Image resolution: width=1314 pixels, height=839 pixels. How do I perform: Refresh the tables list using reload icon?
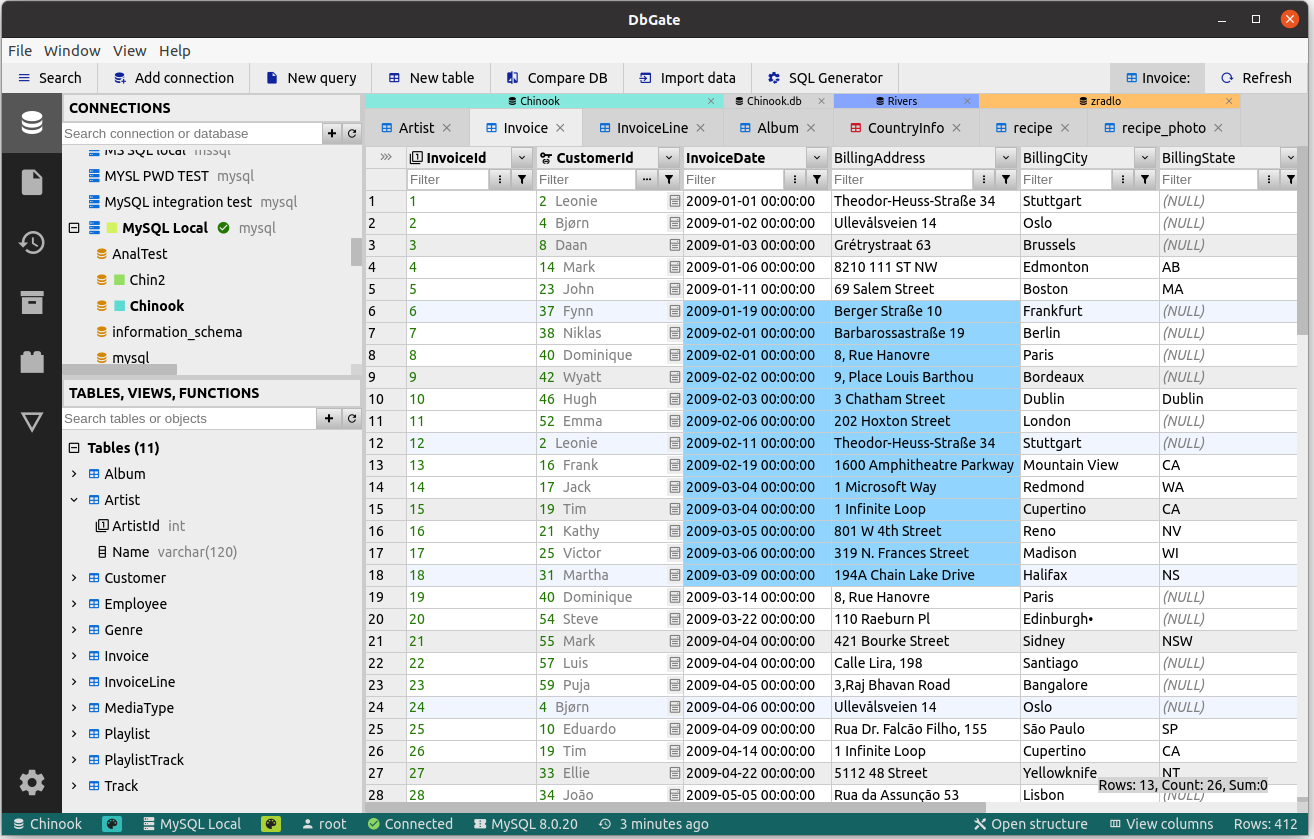tap(352, 418)
